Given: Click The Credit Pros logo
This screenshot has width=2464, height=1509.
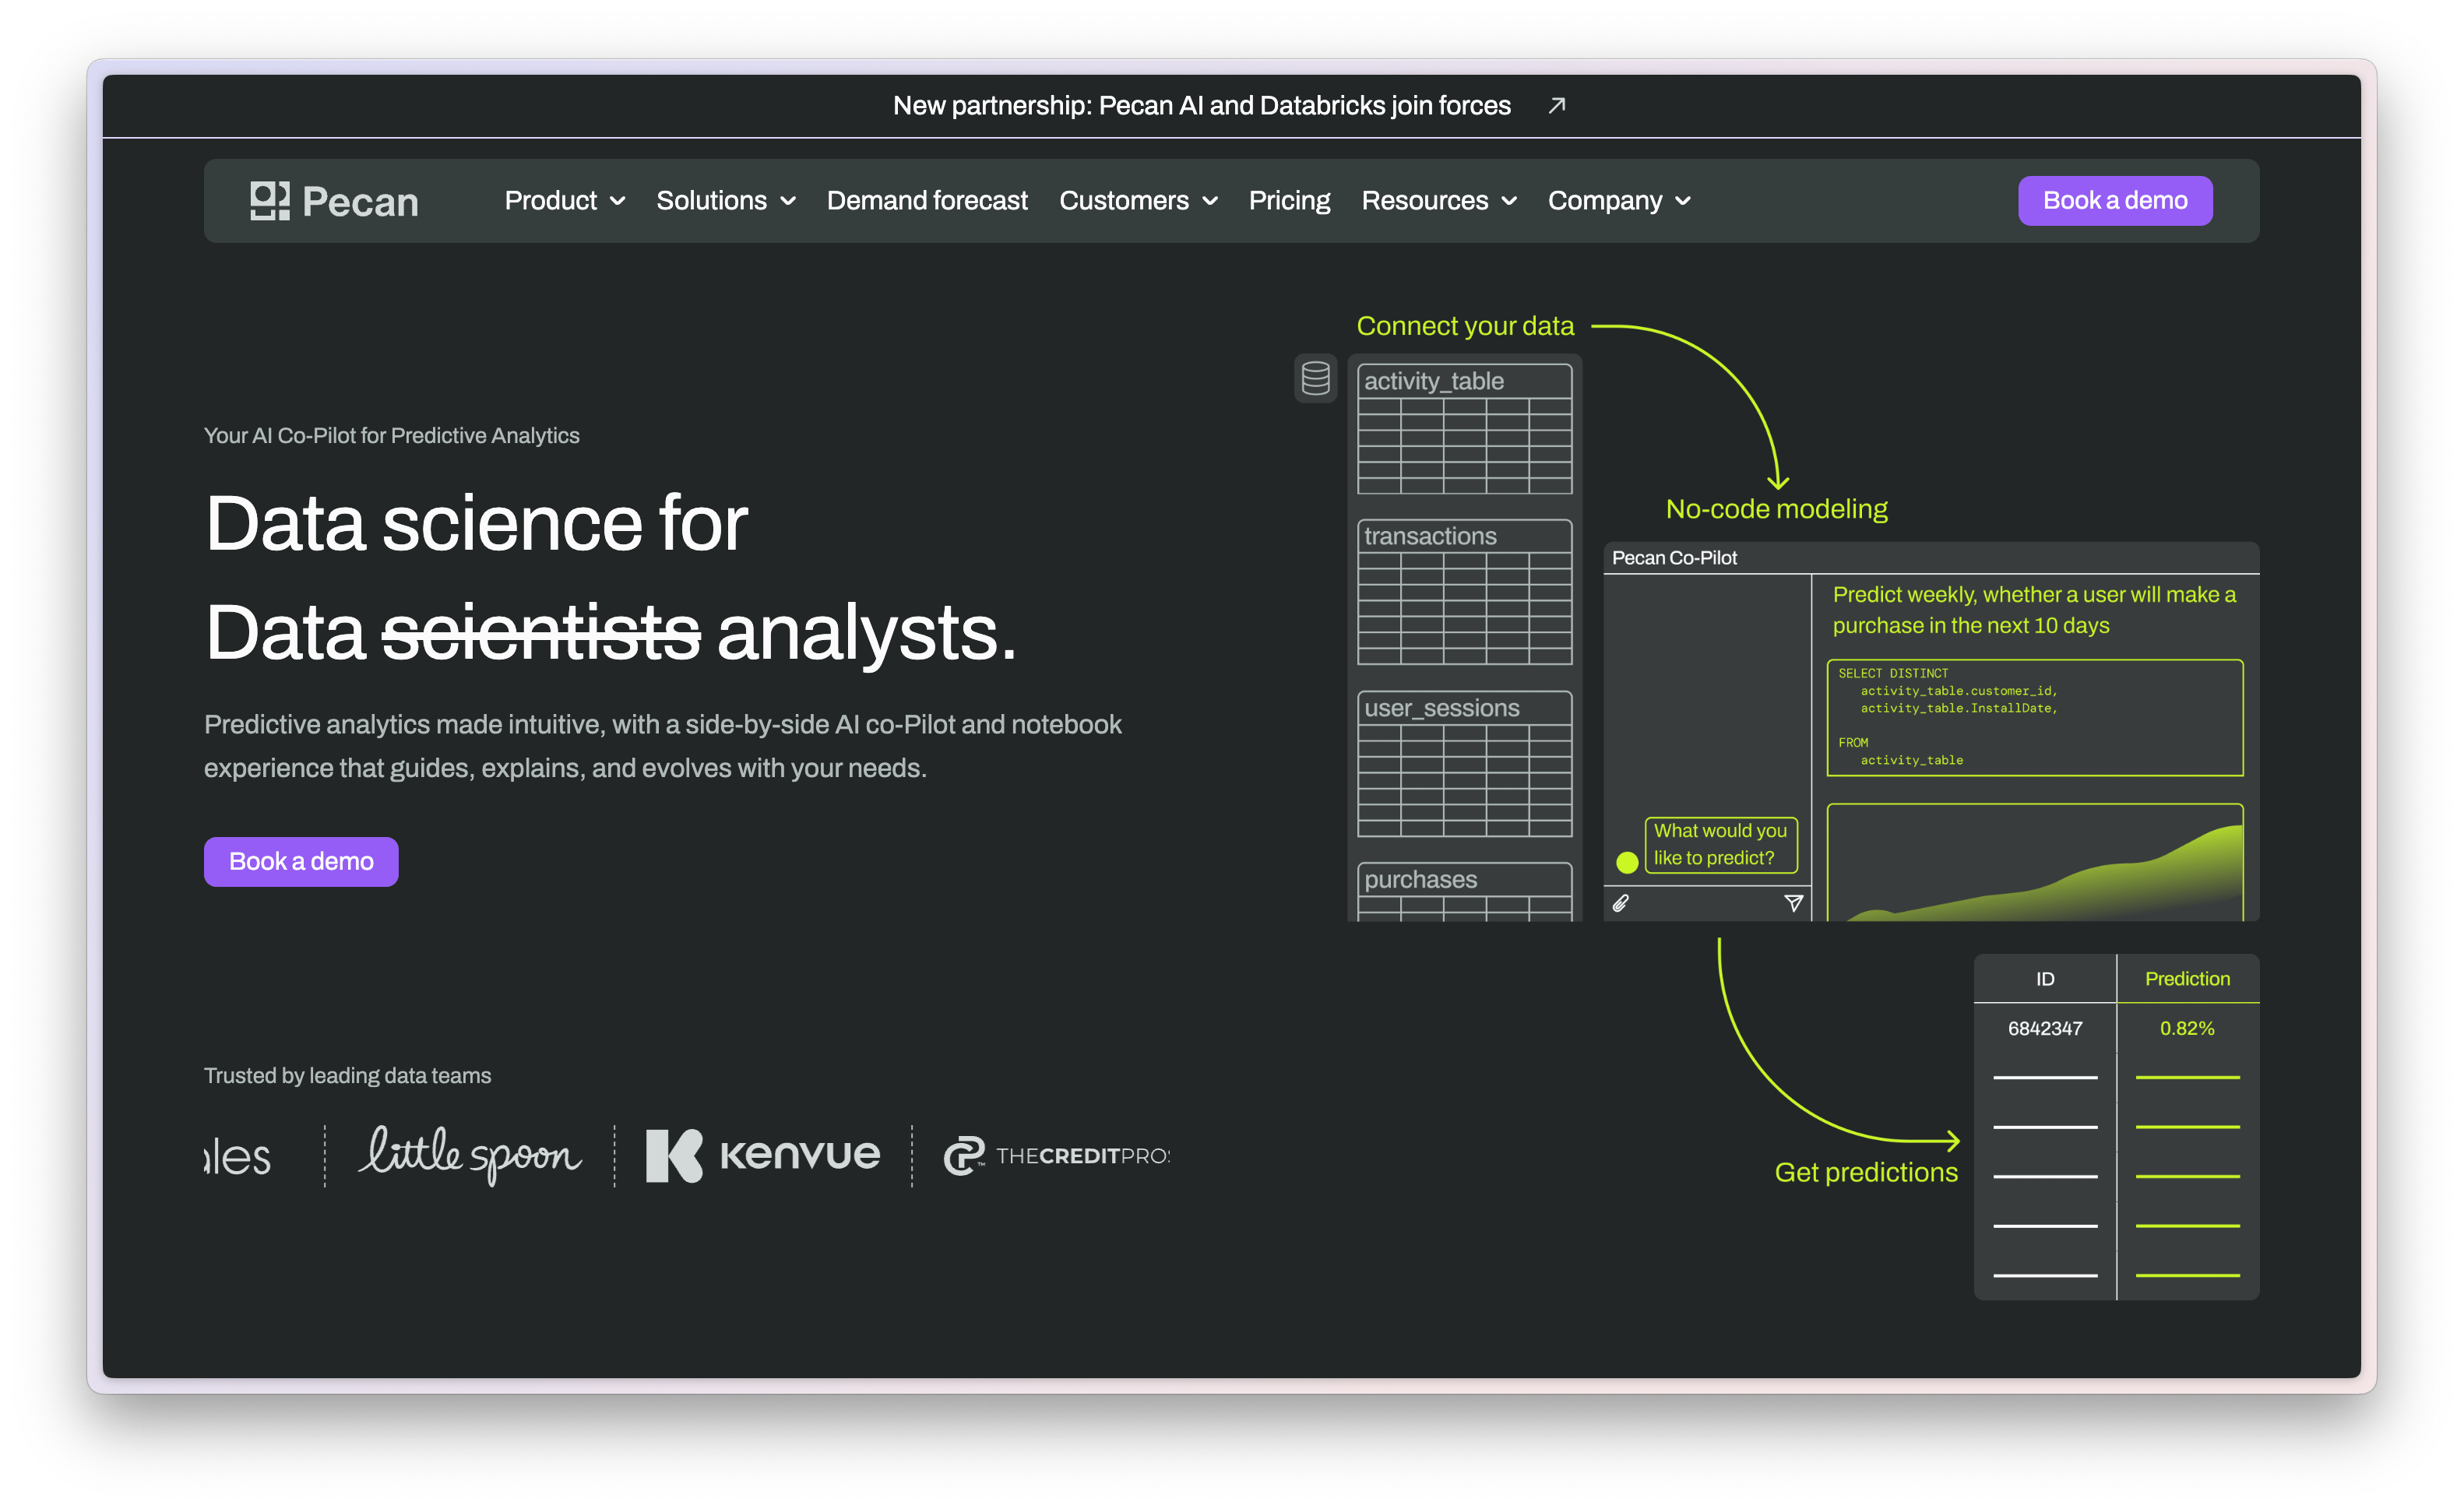Looking at the screenshot, I should point(1056,1156).
